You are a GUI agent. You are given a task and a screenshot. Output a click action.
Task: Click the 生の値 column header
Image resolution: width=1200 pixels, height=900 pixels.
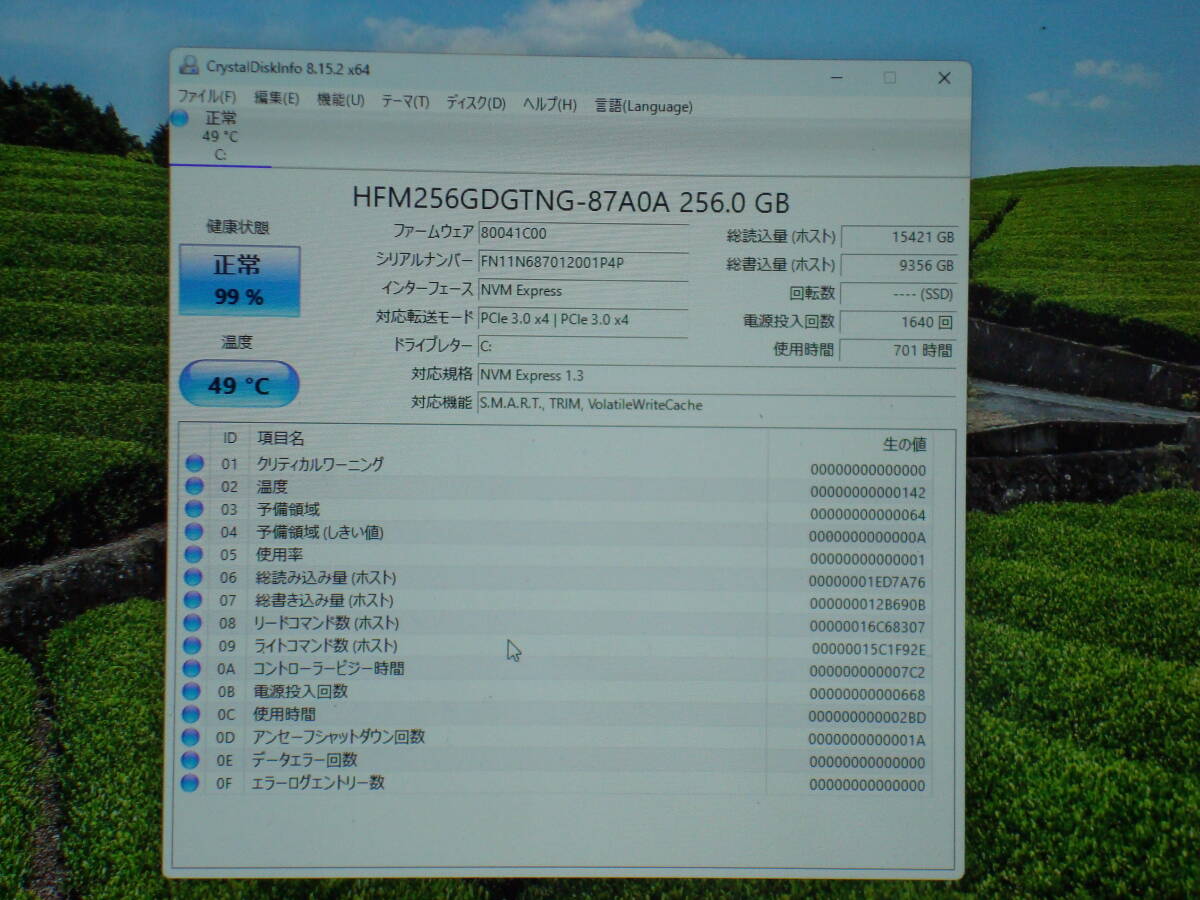pos(904,444)
